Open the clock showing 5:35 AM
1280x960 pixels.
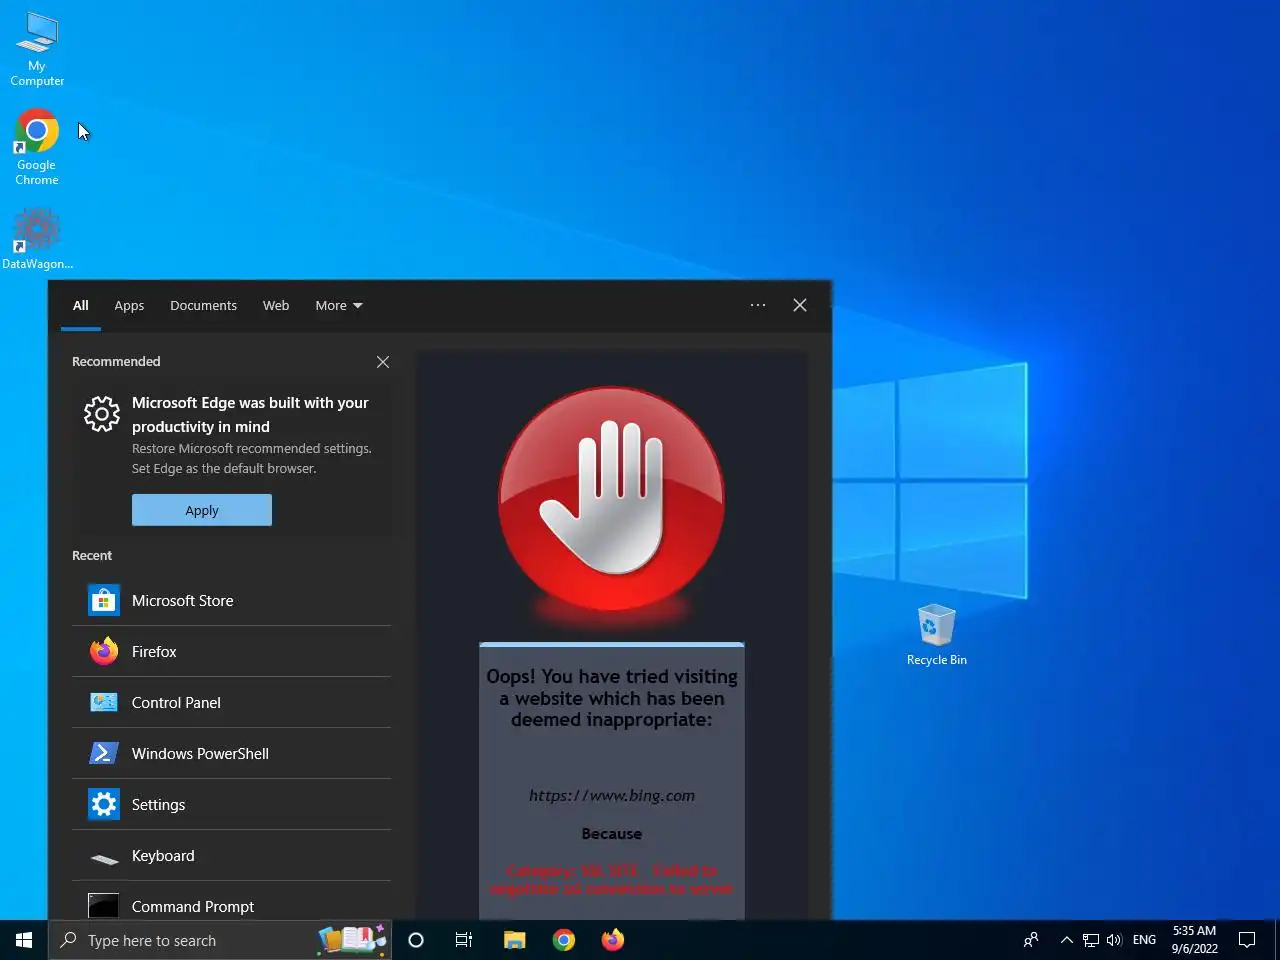coord(1194,940)
